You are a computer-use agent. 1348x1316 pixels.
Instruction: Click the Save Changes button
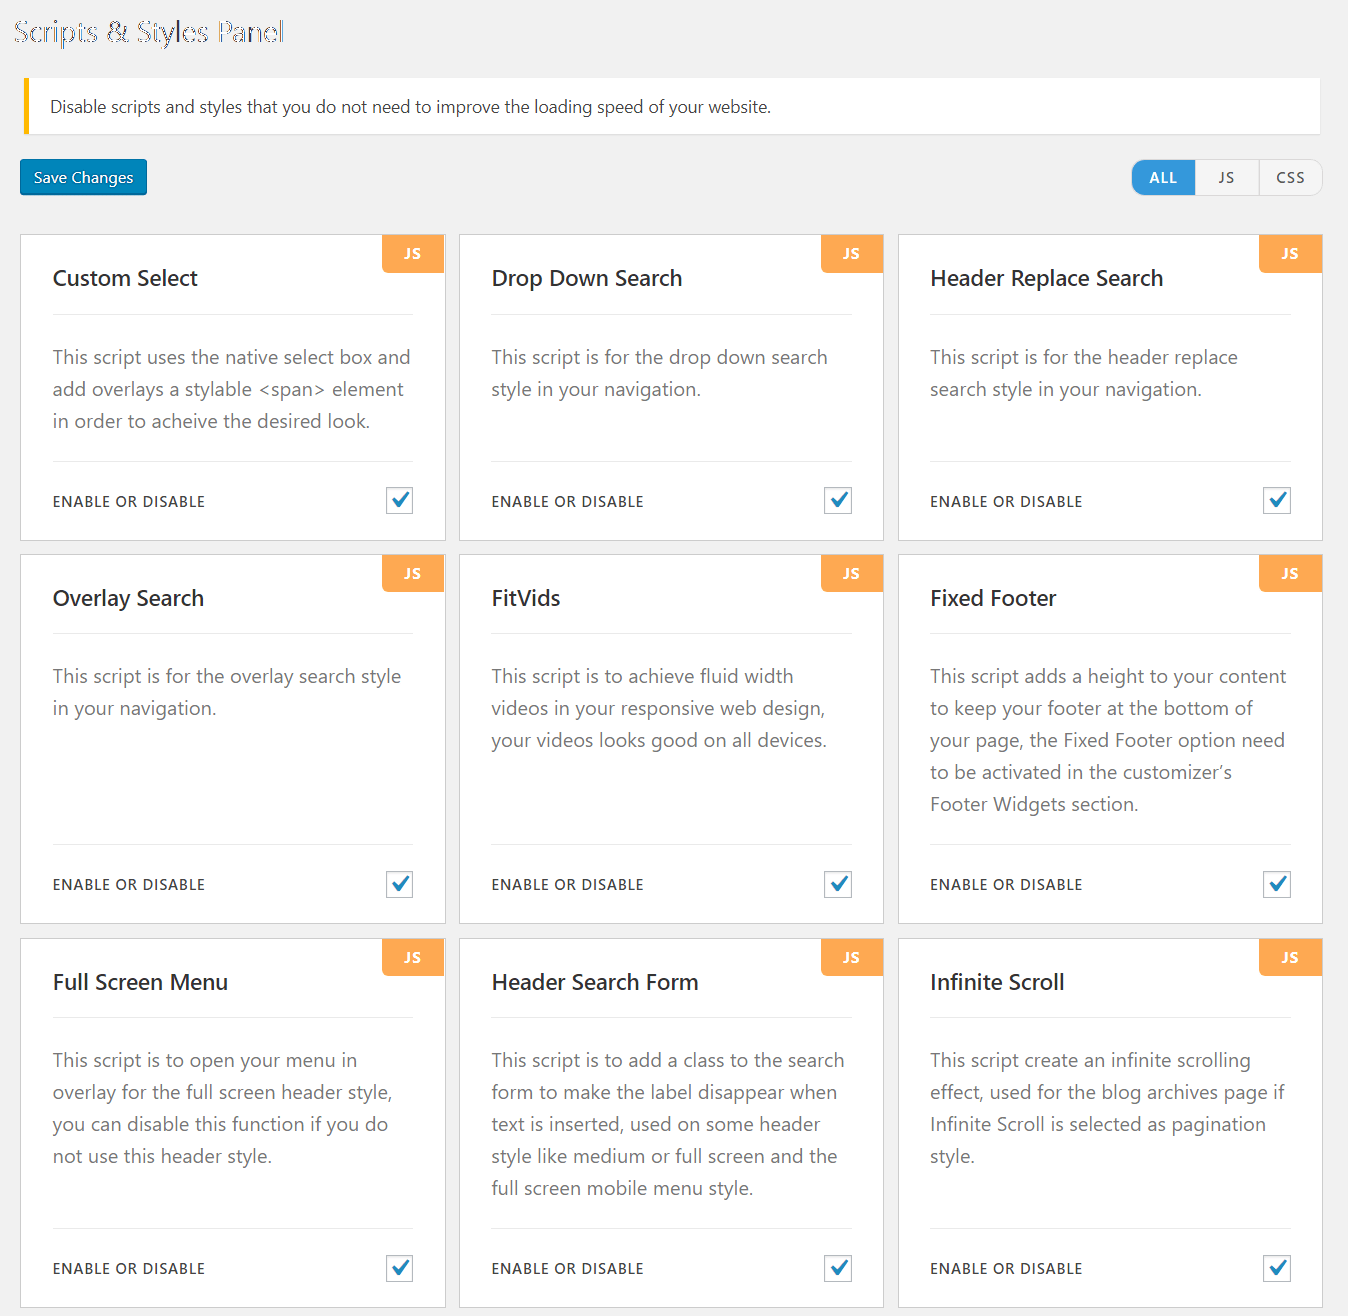coord(83,177)
